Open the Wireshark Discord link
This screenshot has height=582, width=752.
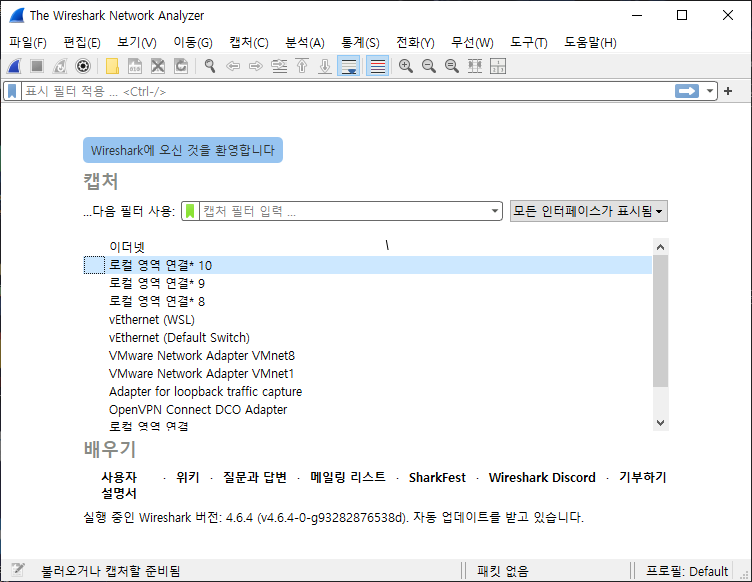(x=541, y=477)
